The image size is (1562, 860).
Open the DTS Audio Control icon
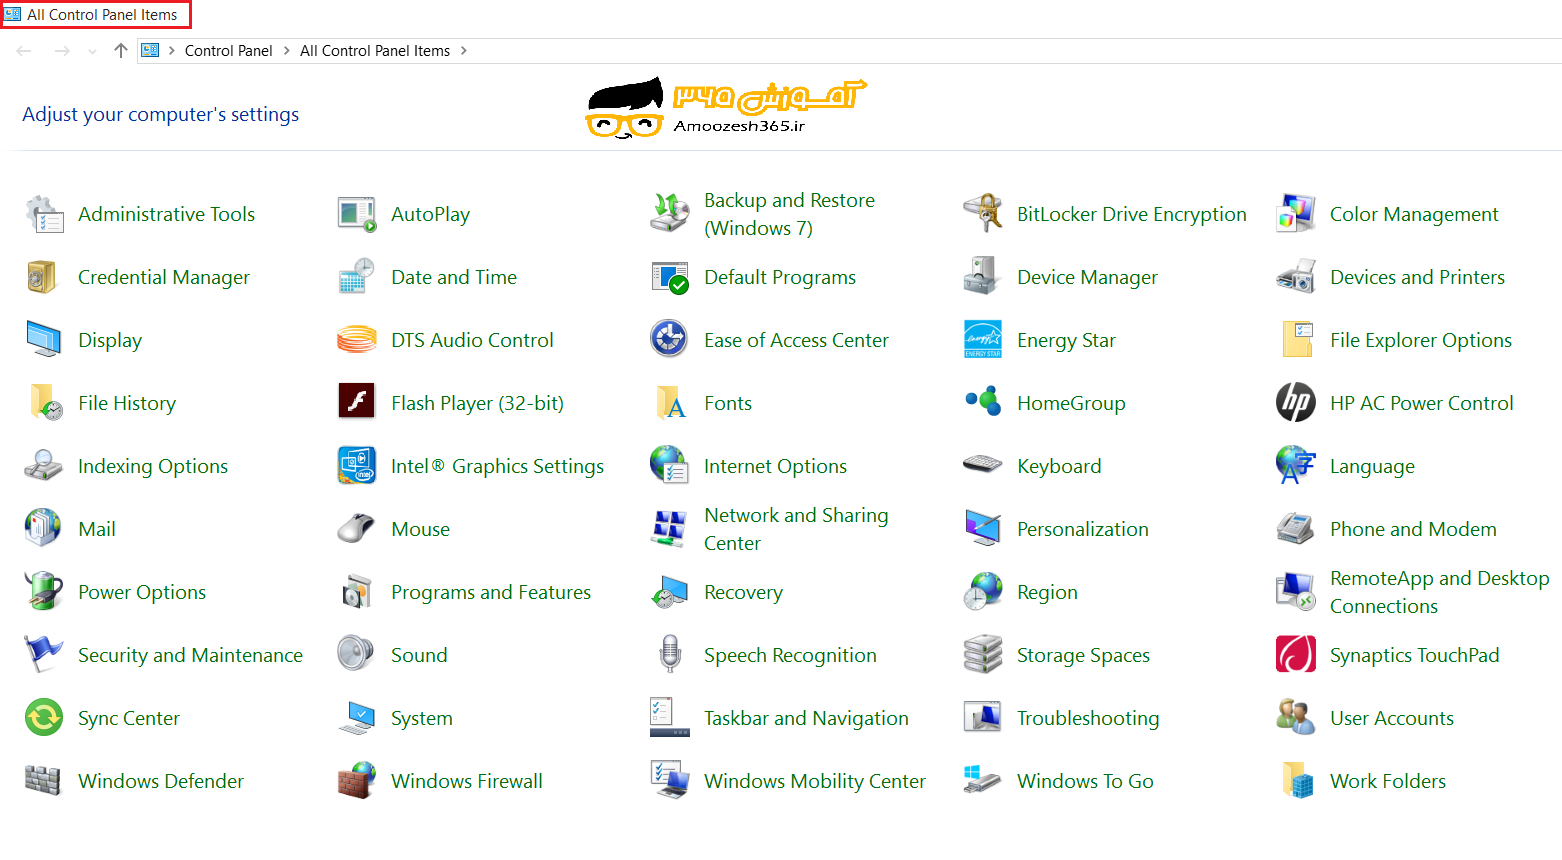[357, 340]
